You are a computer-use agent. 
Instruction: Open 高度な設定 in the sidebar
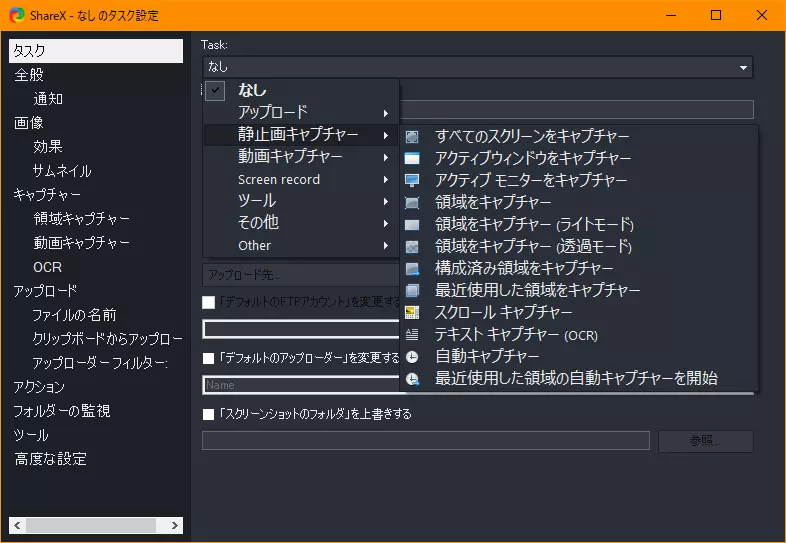pyautogui.click(x=51, y=459)
